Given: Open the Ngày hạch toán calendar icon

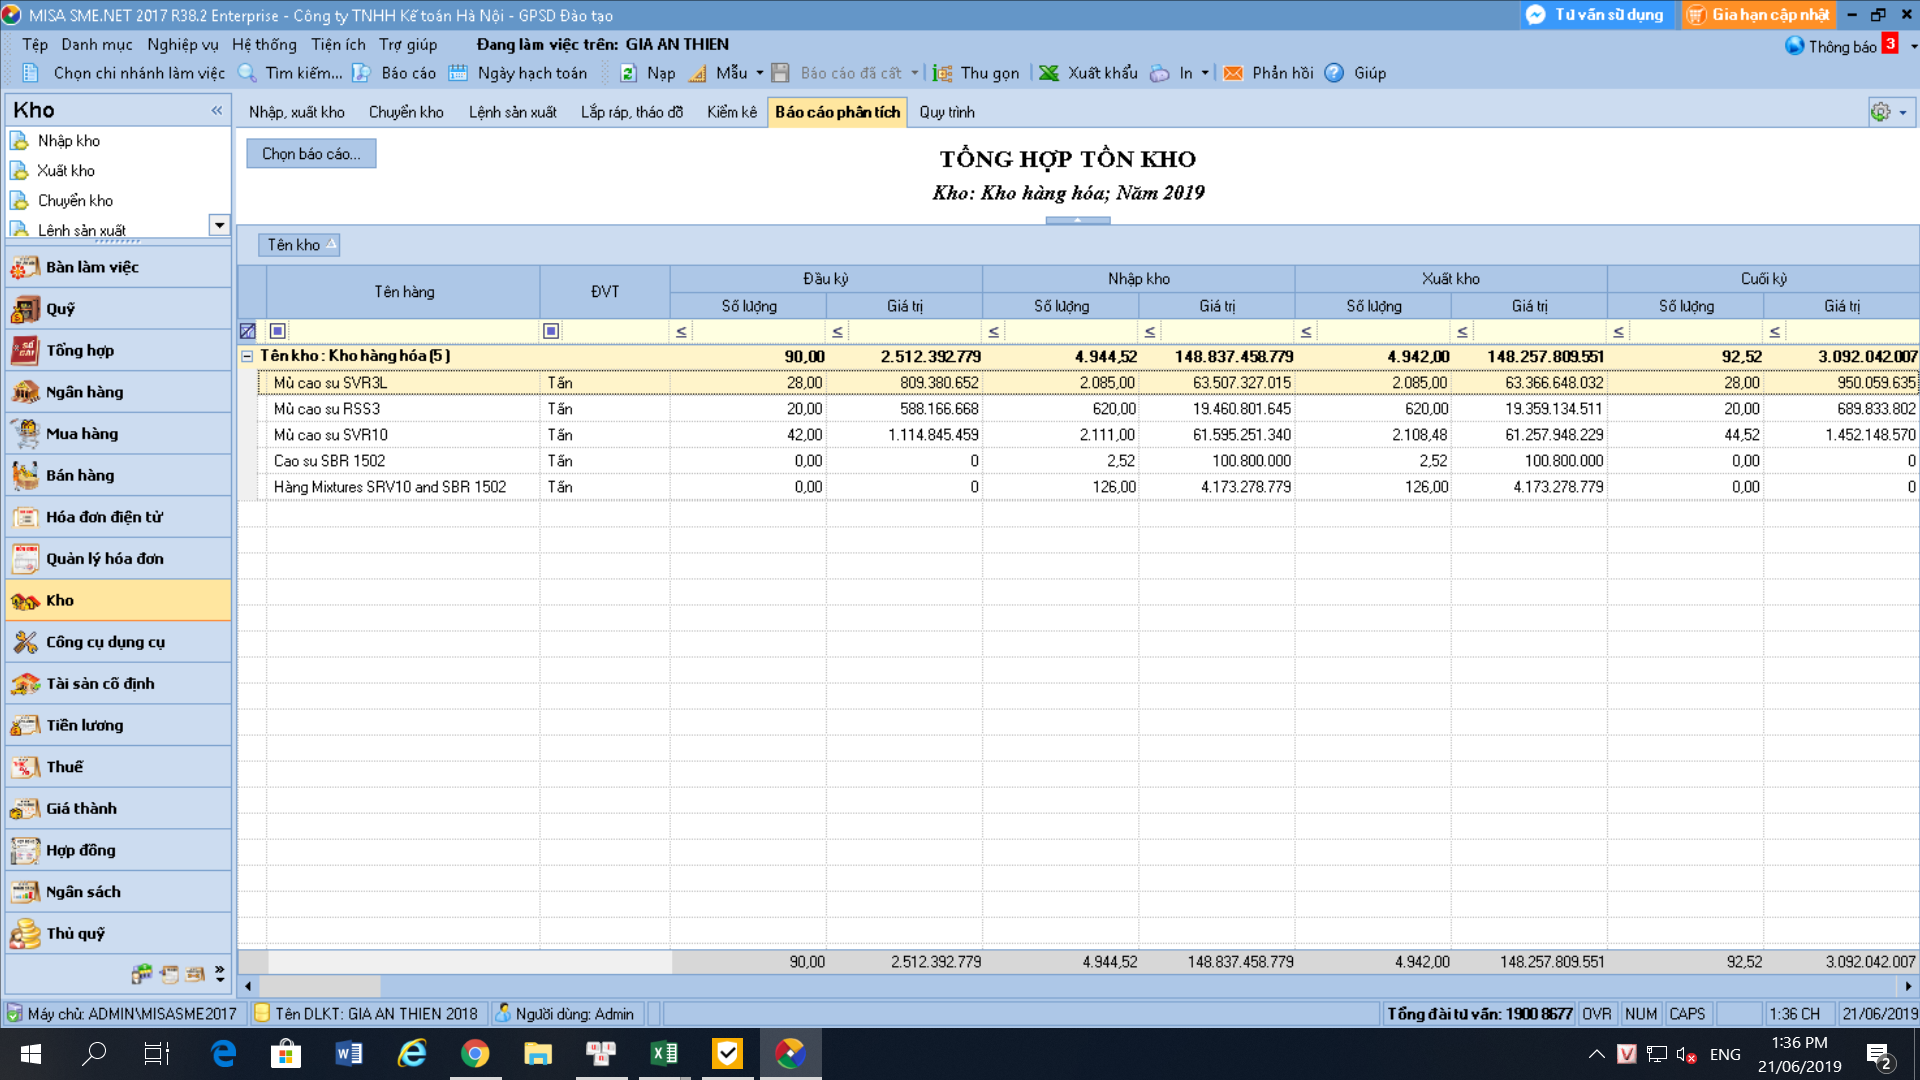Looking at the screenshot, I should coord(458,73).
